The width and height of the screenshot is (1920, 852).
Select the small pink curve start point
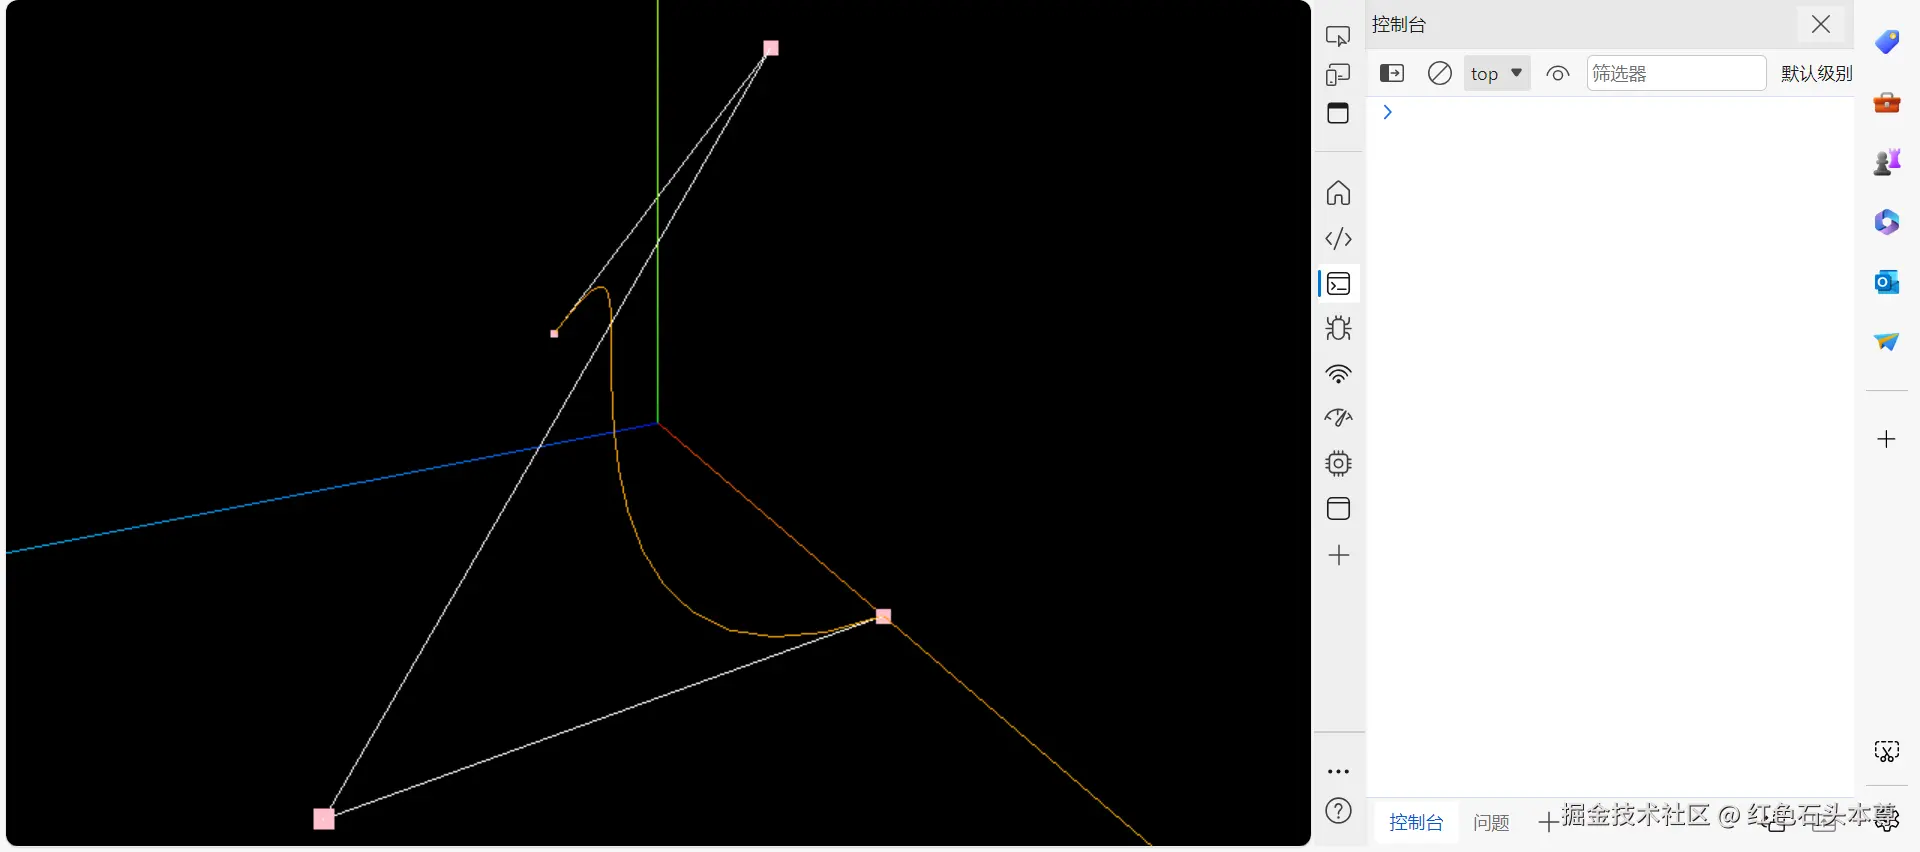pyautogui.click(x=554, y=334)
